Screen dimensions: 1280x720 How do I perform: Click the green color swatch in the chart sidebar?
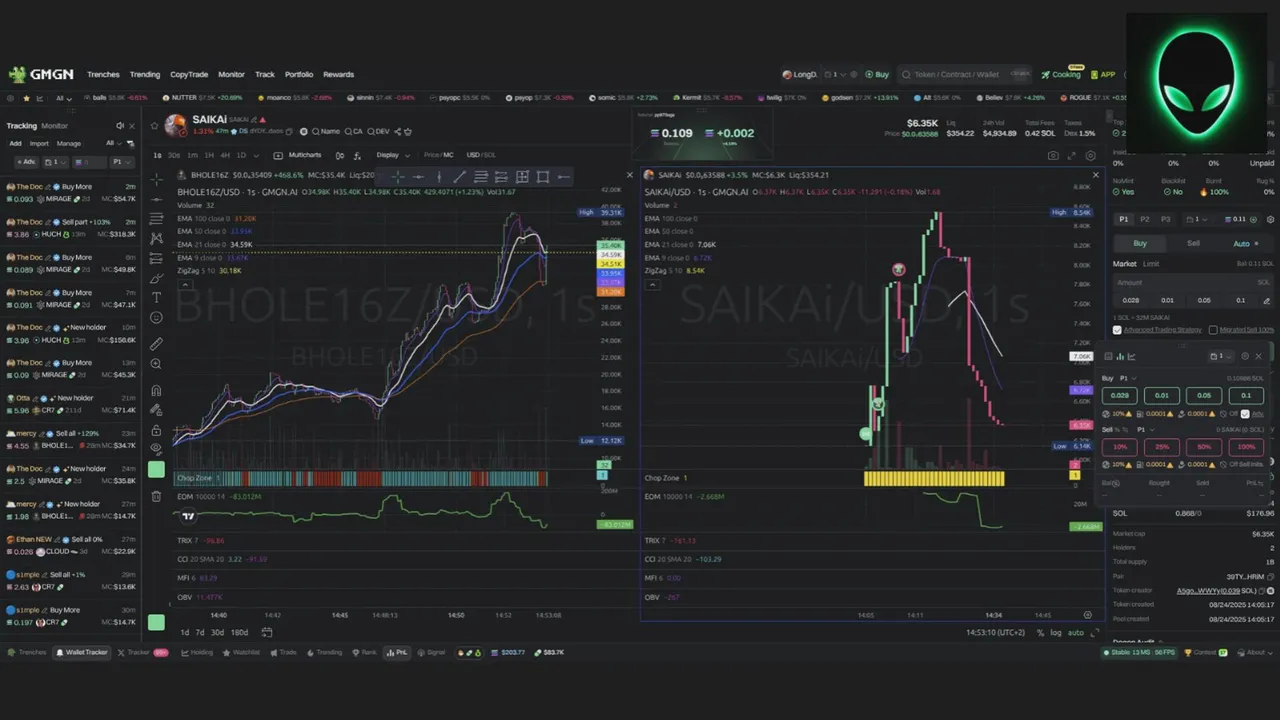tap(156, 470)
